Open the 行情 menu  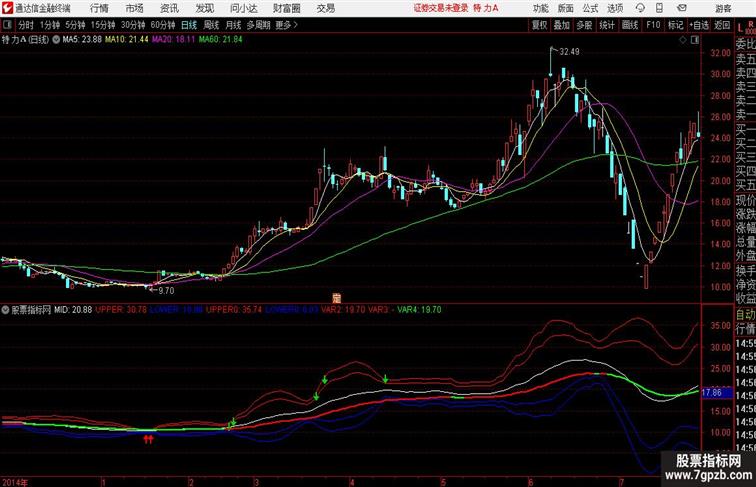click(x=99, y=8)
